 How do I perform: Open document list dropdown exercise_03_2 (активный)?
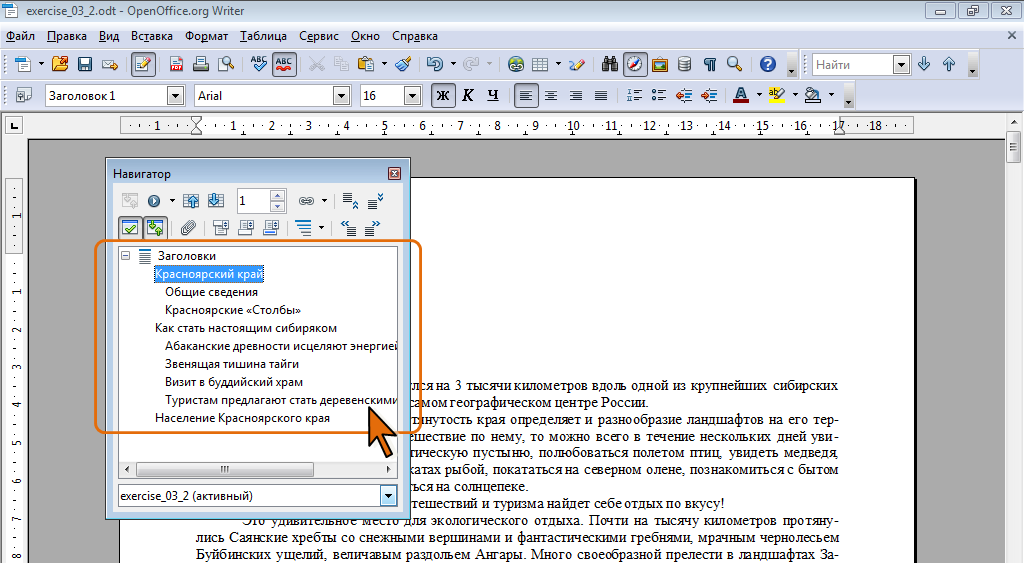tap(388, 496)
